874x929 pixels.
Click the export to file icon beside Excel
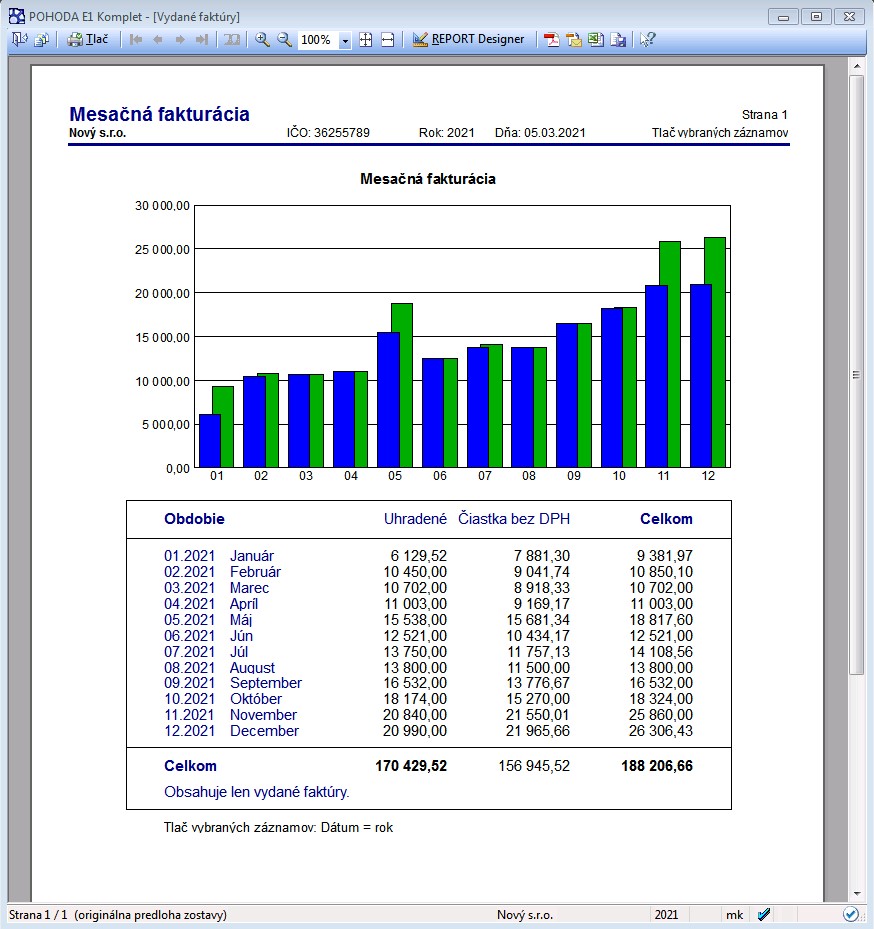coord(618,40)
